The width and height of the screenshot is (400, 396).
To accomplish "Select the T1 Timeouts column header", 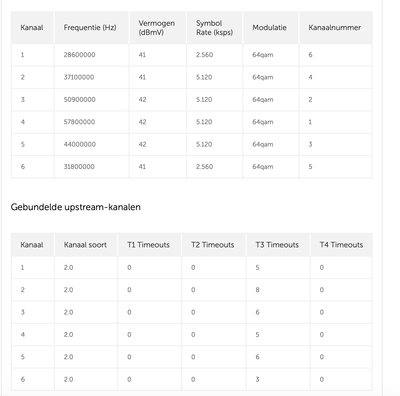I will [x=148, y=245].
